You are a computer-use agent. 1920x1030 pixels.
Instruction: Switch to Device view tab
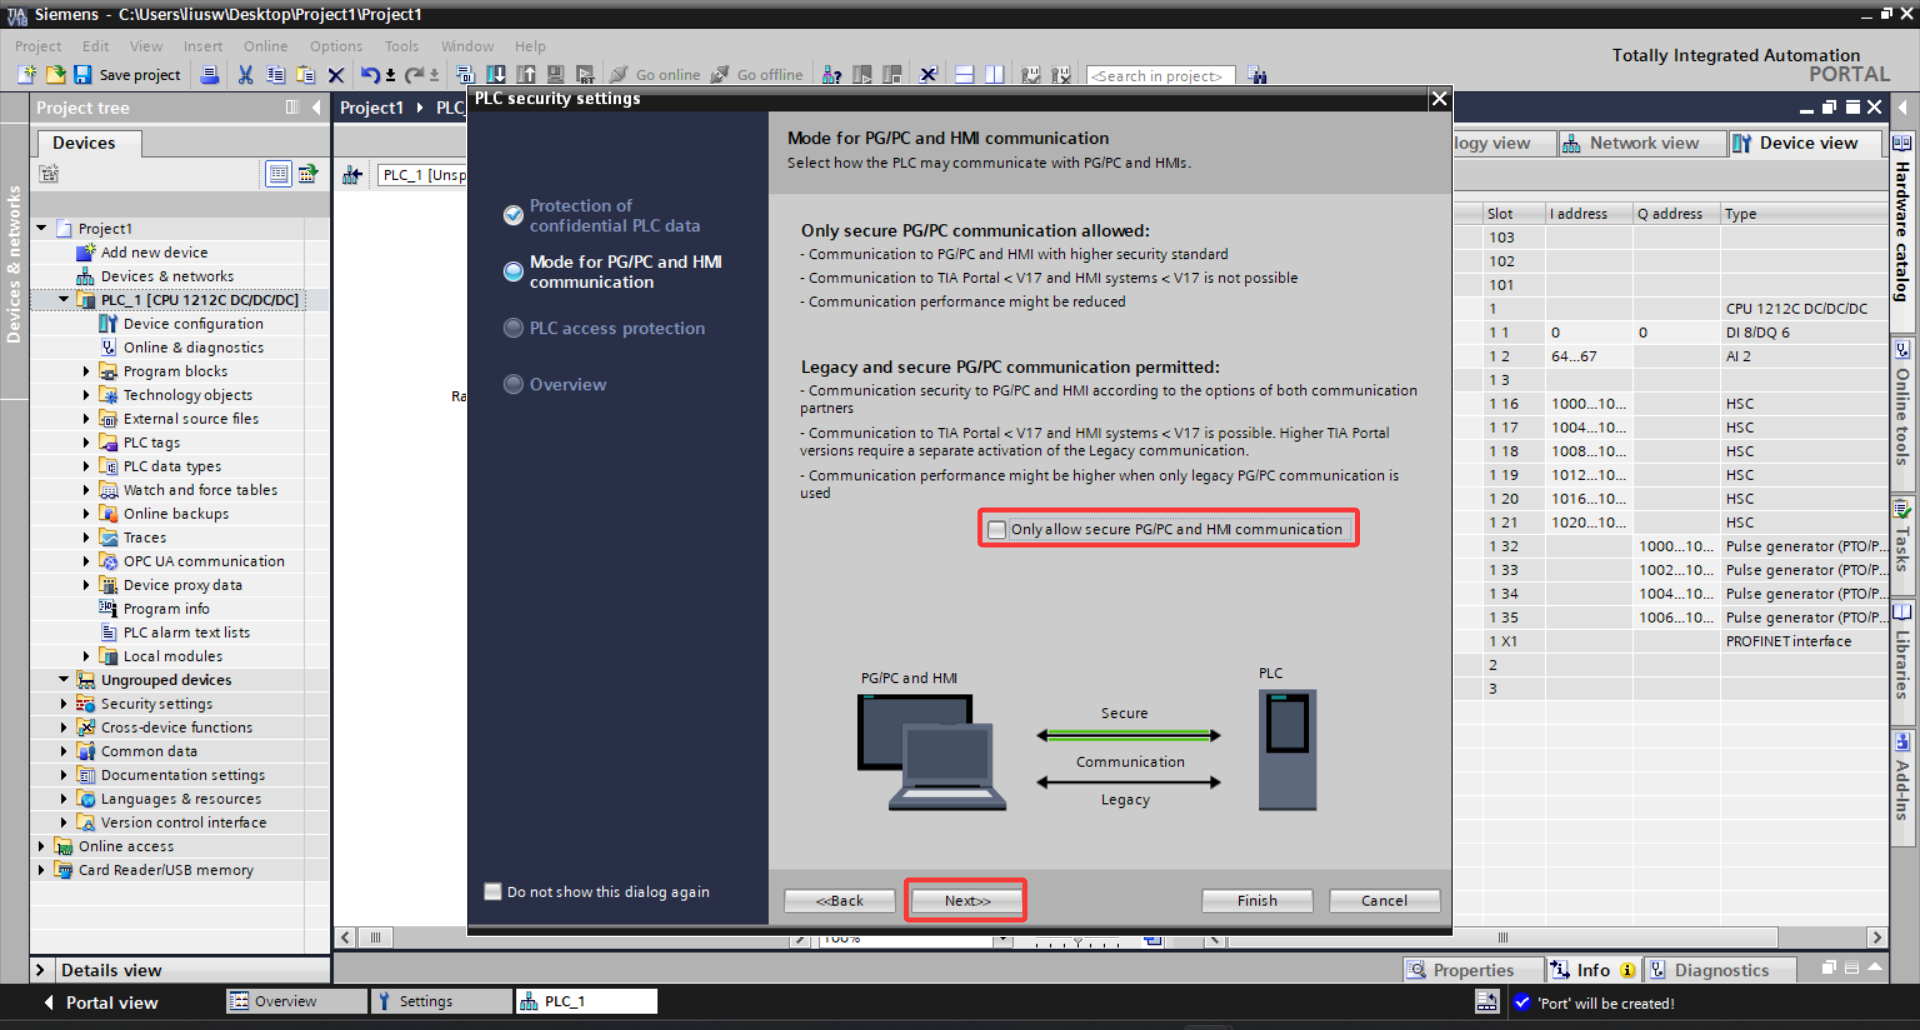(1805, 143)
